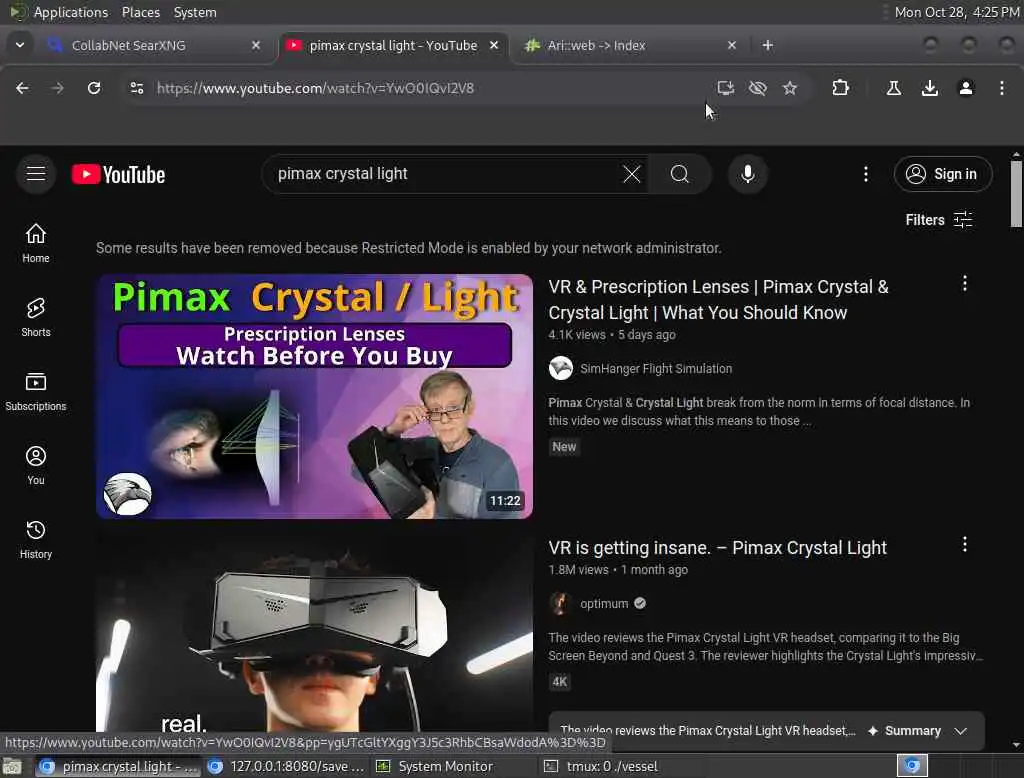This screenshot has width=1024, height=778.
Task: Click the address bar URL
Action: point(315,88)
